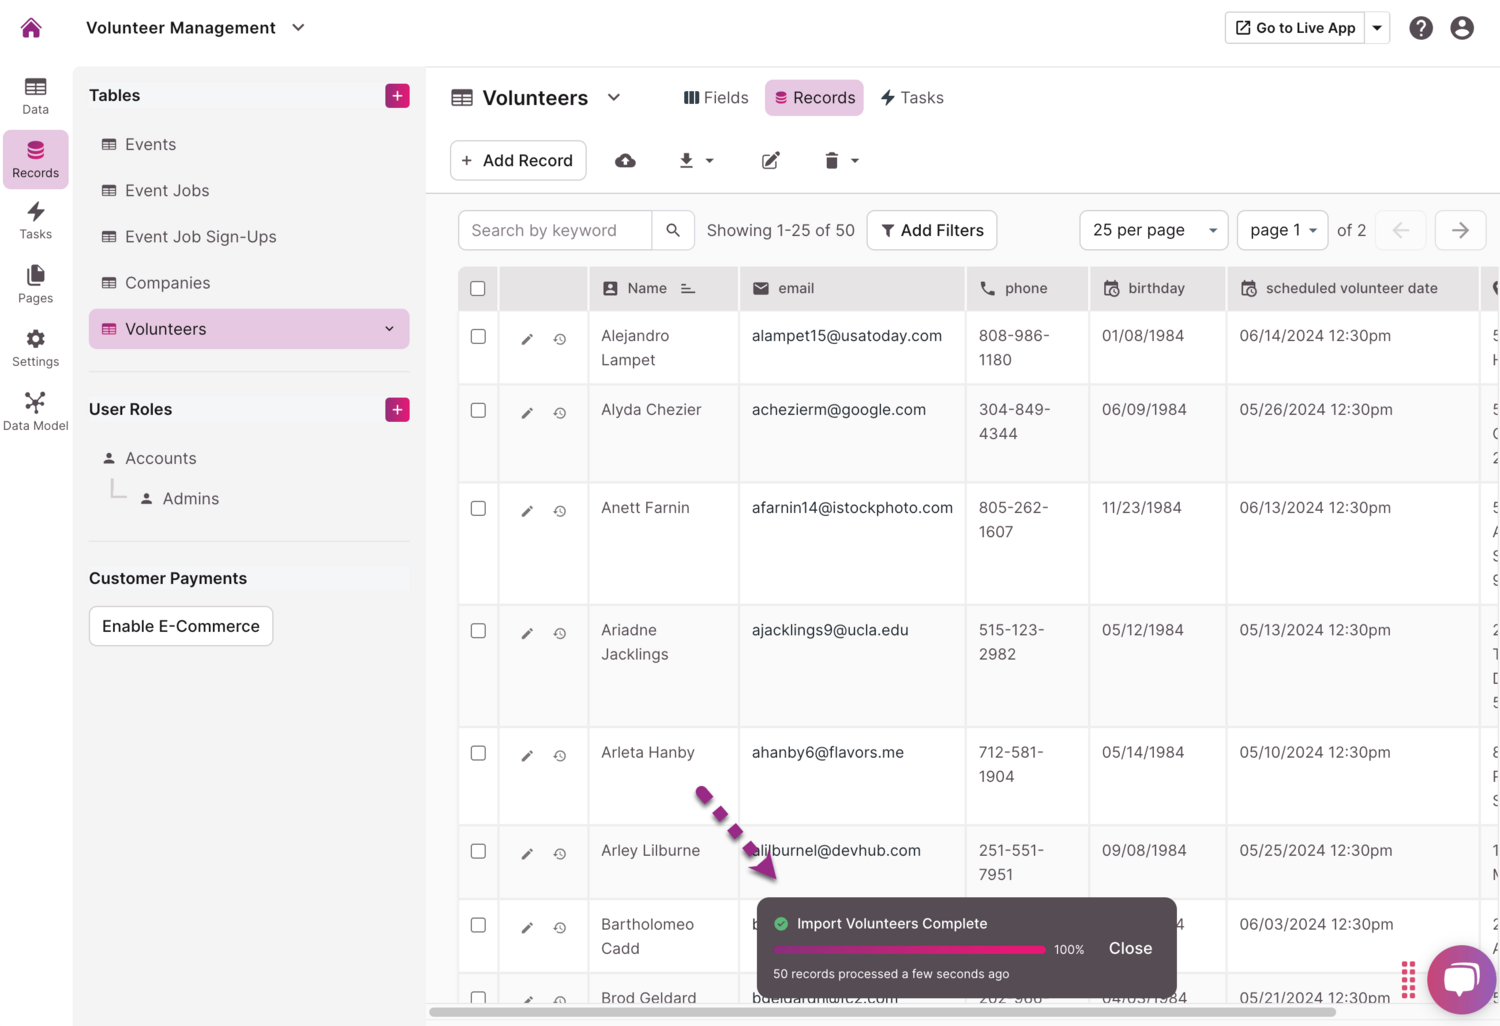Image resolution: width=1500 pixels, height=1026 pixels.
Task: Click the cloud upload import icon
Action: coord(625,161)
